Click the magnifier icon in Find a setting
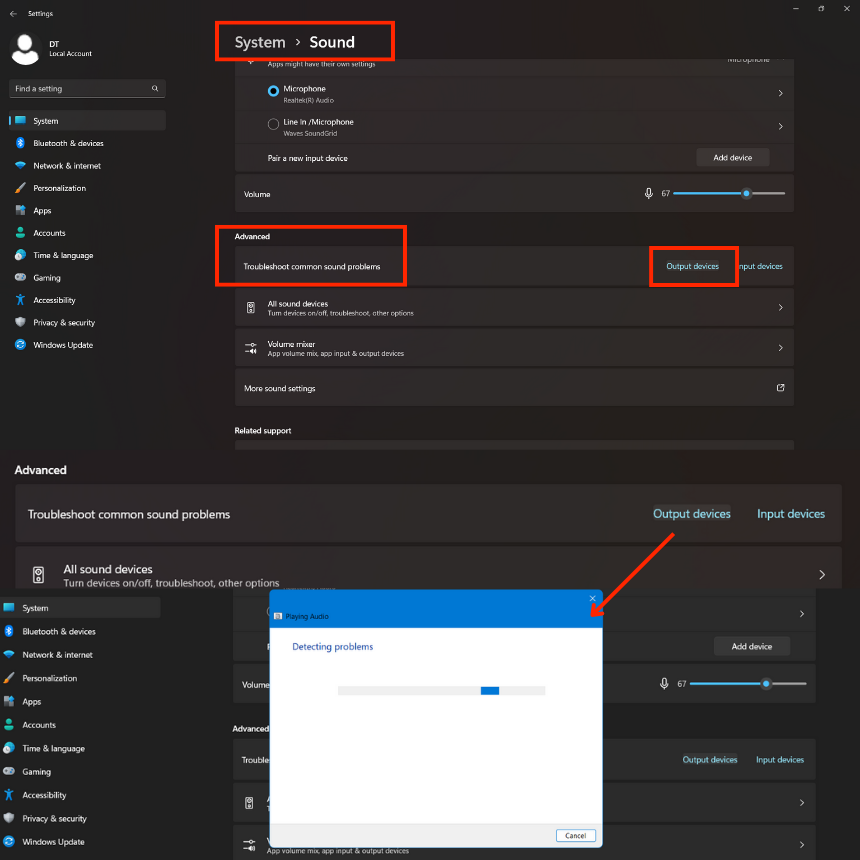Screen dimensions: 860x860 [x=155, y=88]
